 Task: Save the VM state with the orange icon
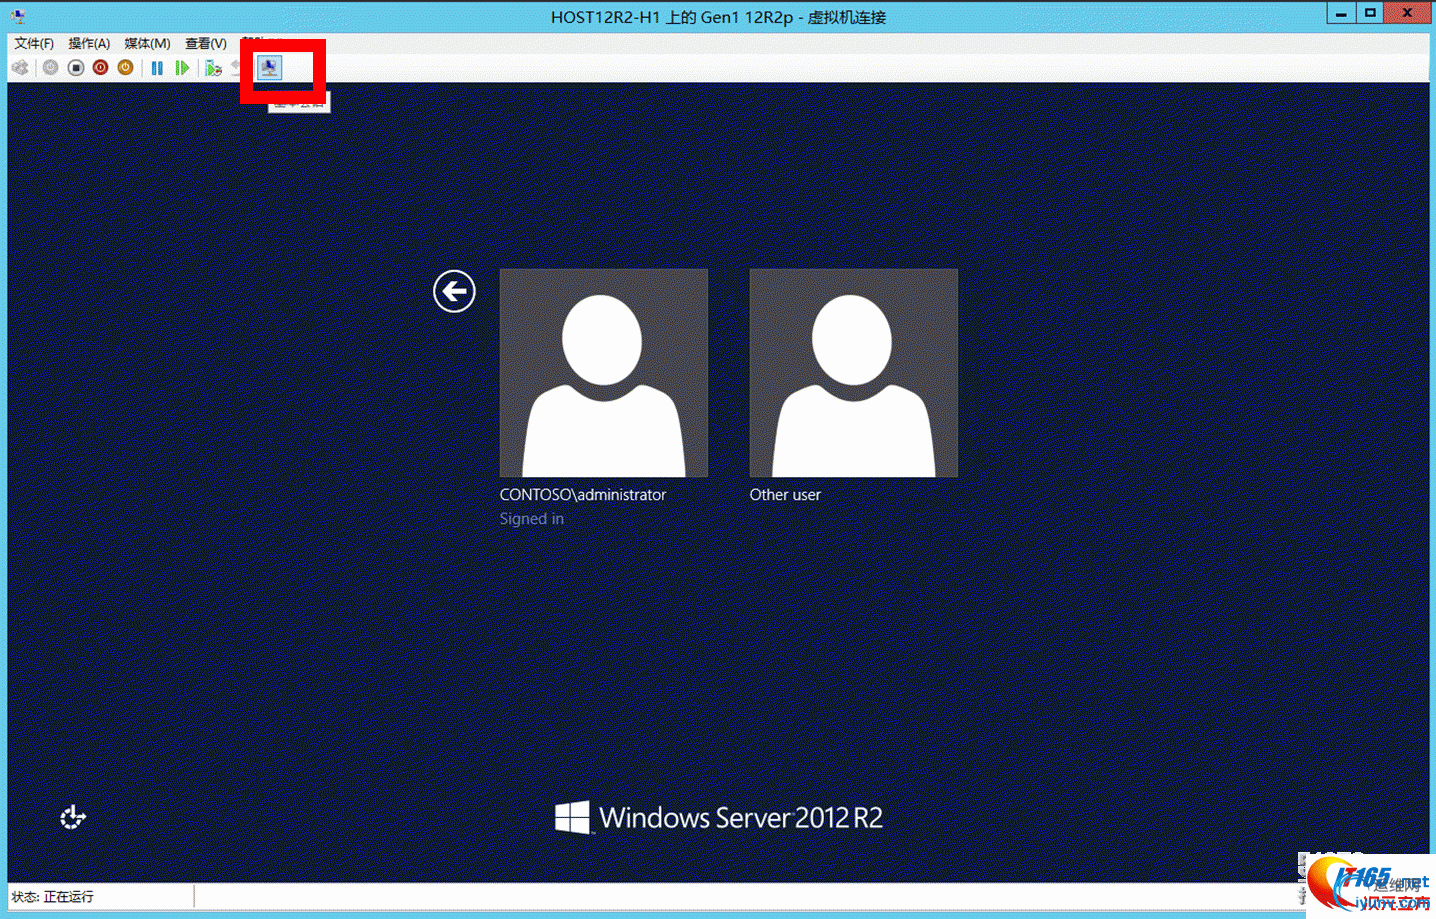pyautogui.click(x=125, y=68)
